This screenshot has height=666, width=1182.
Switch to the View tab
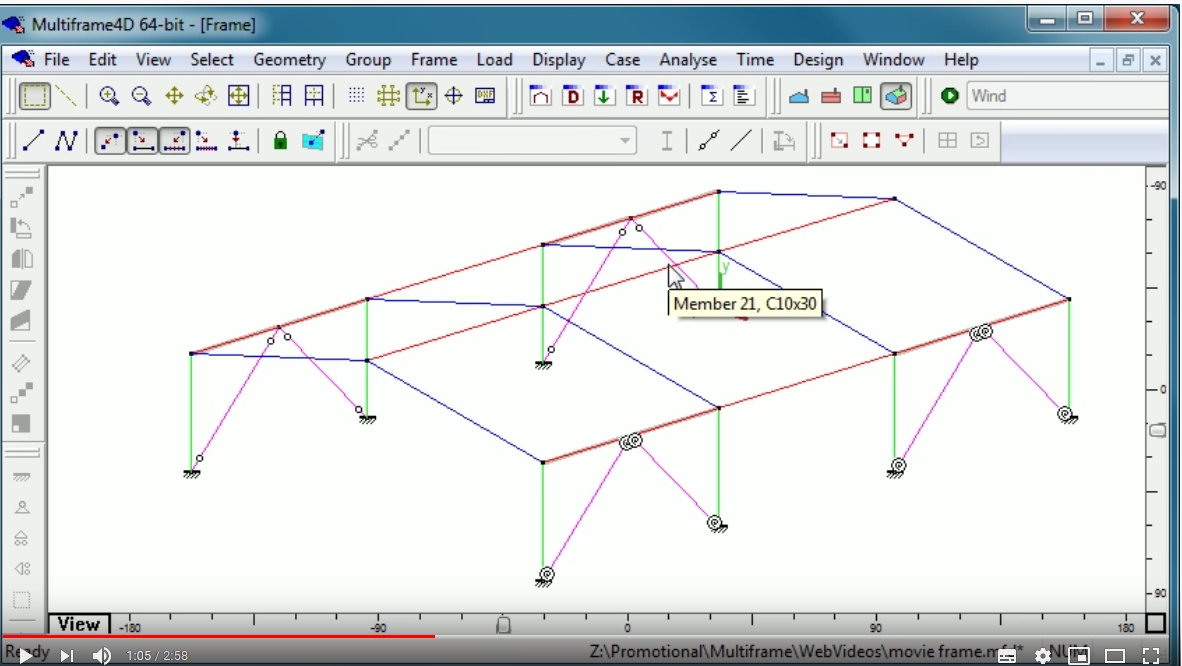click(78, 624)
